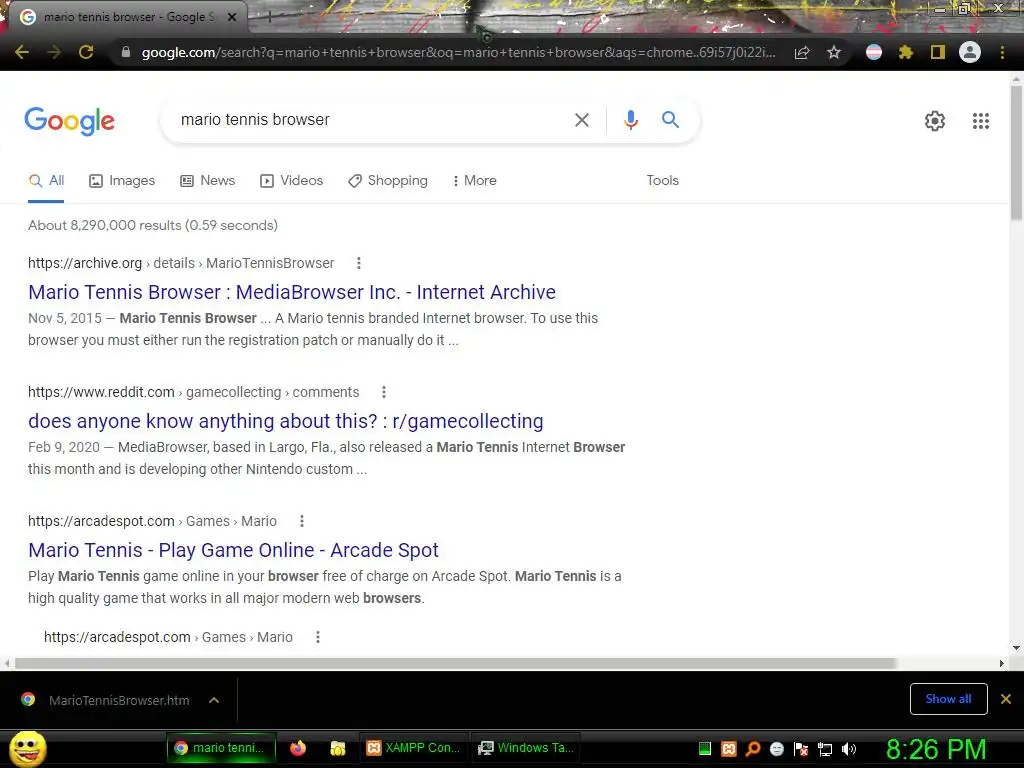Close the mario tennis browser tab
1024x768 pixels.
[x=232, y=17]
